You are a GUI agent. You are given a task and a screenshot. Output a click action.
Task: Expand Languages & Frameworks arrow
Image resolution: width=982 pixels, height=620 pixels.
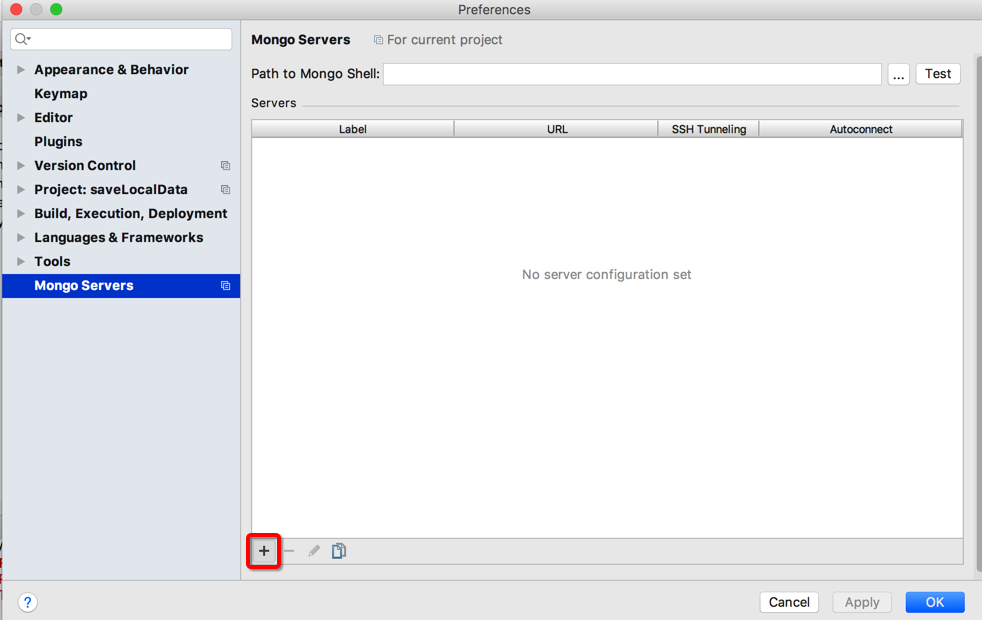[21, 237]
